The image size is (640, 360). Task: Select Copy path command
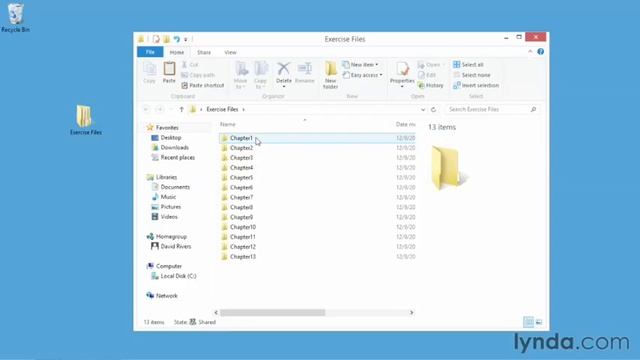pos(198,75)
